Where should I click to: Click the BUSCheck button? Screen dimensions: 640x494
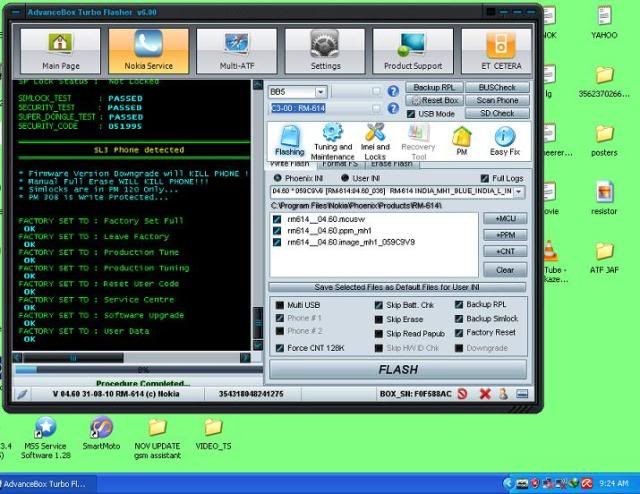pos(497,87)
